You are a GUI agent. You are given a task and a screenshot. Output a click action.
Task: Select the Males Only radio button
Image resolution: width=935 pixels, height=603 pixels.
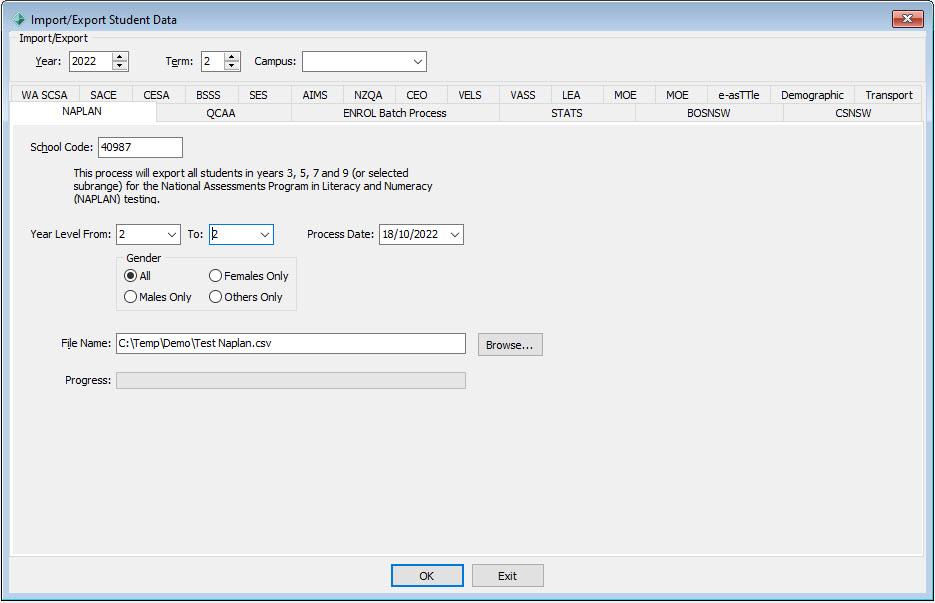(157, 296)
